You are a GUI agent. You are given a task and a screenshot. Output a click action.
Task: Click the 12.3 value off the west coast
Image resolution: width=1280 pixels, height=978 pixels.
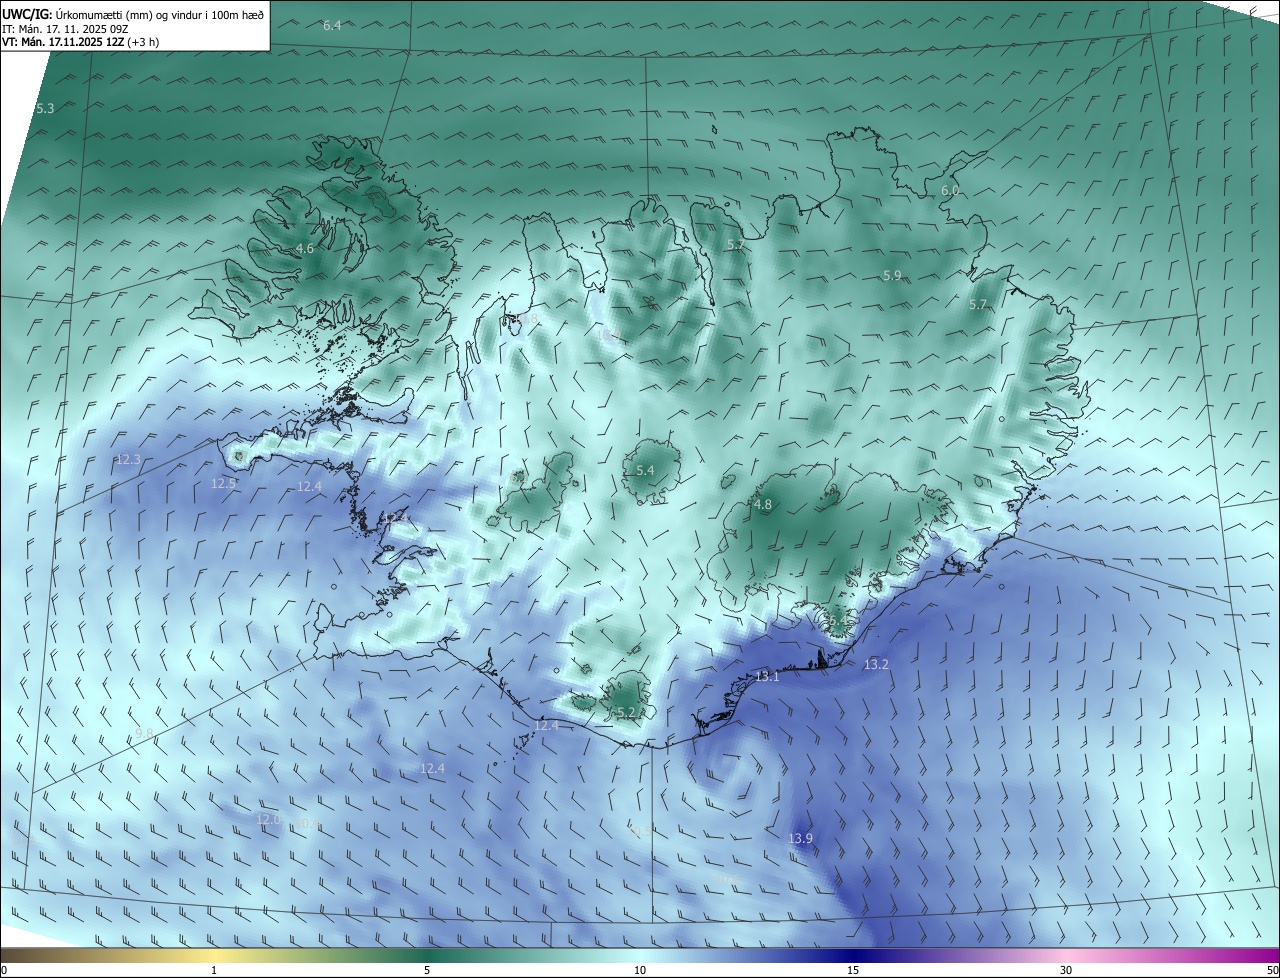(128, 460)
